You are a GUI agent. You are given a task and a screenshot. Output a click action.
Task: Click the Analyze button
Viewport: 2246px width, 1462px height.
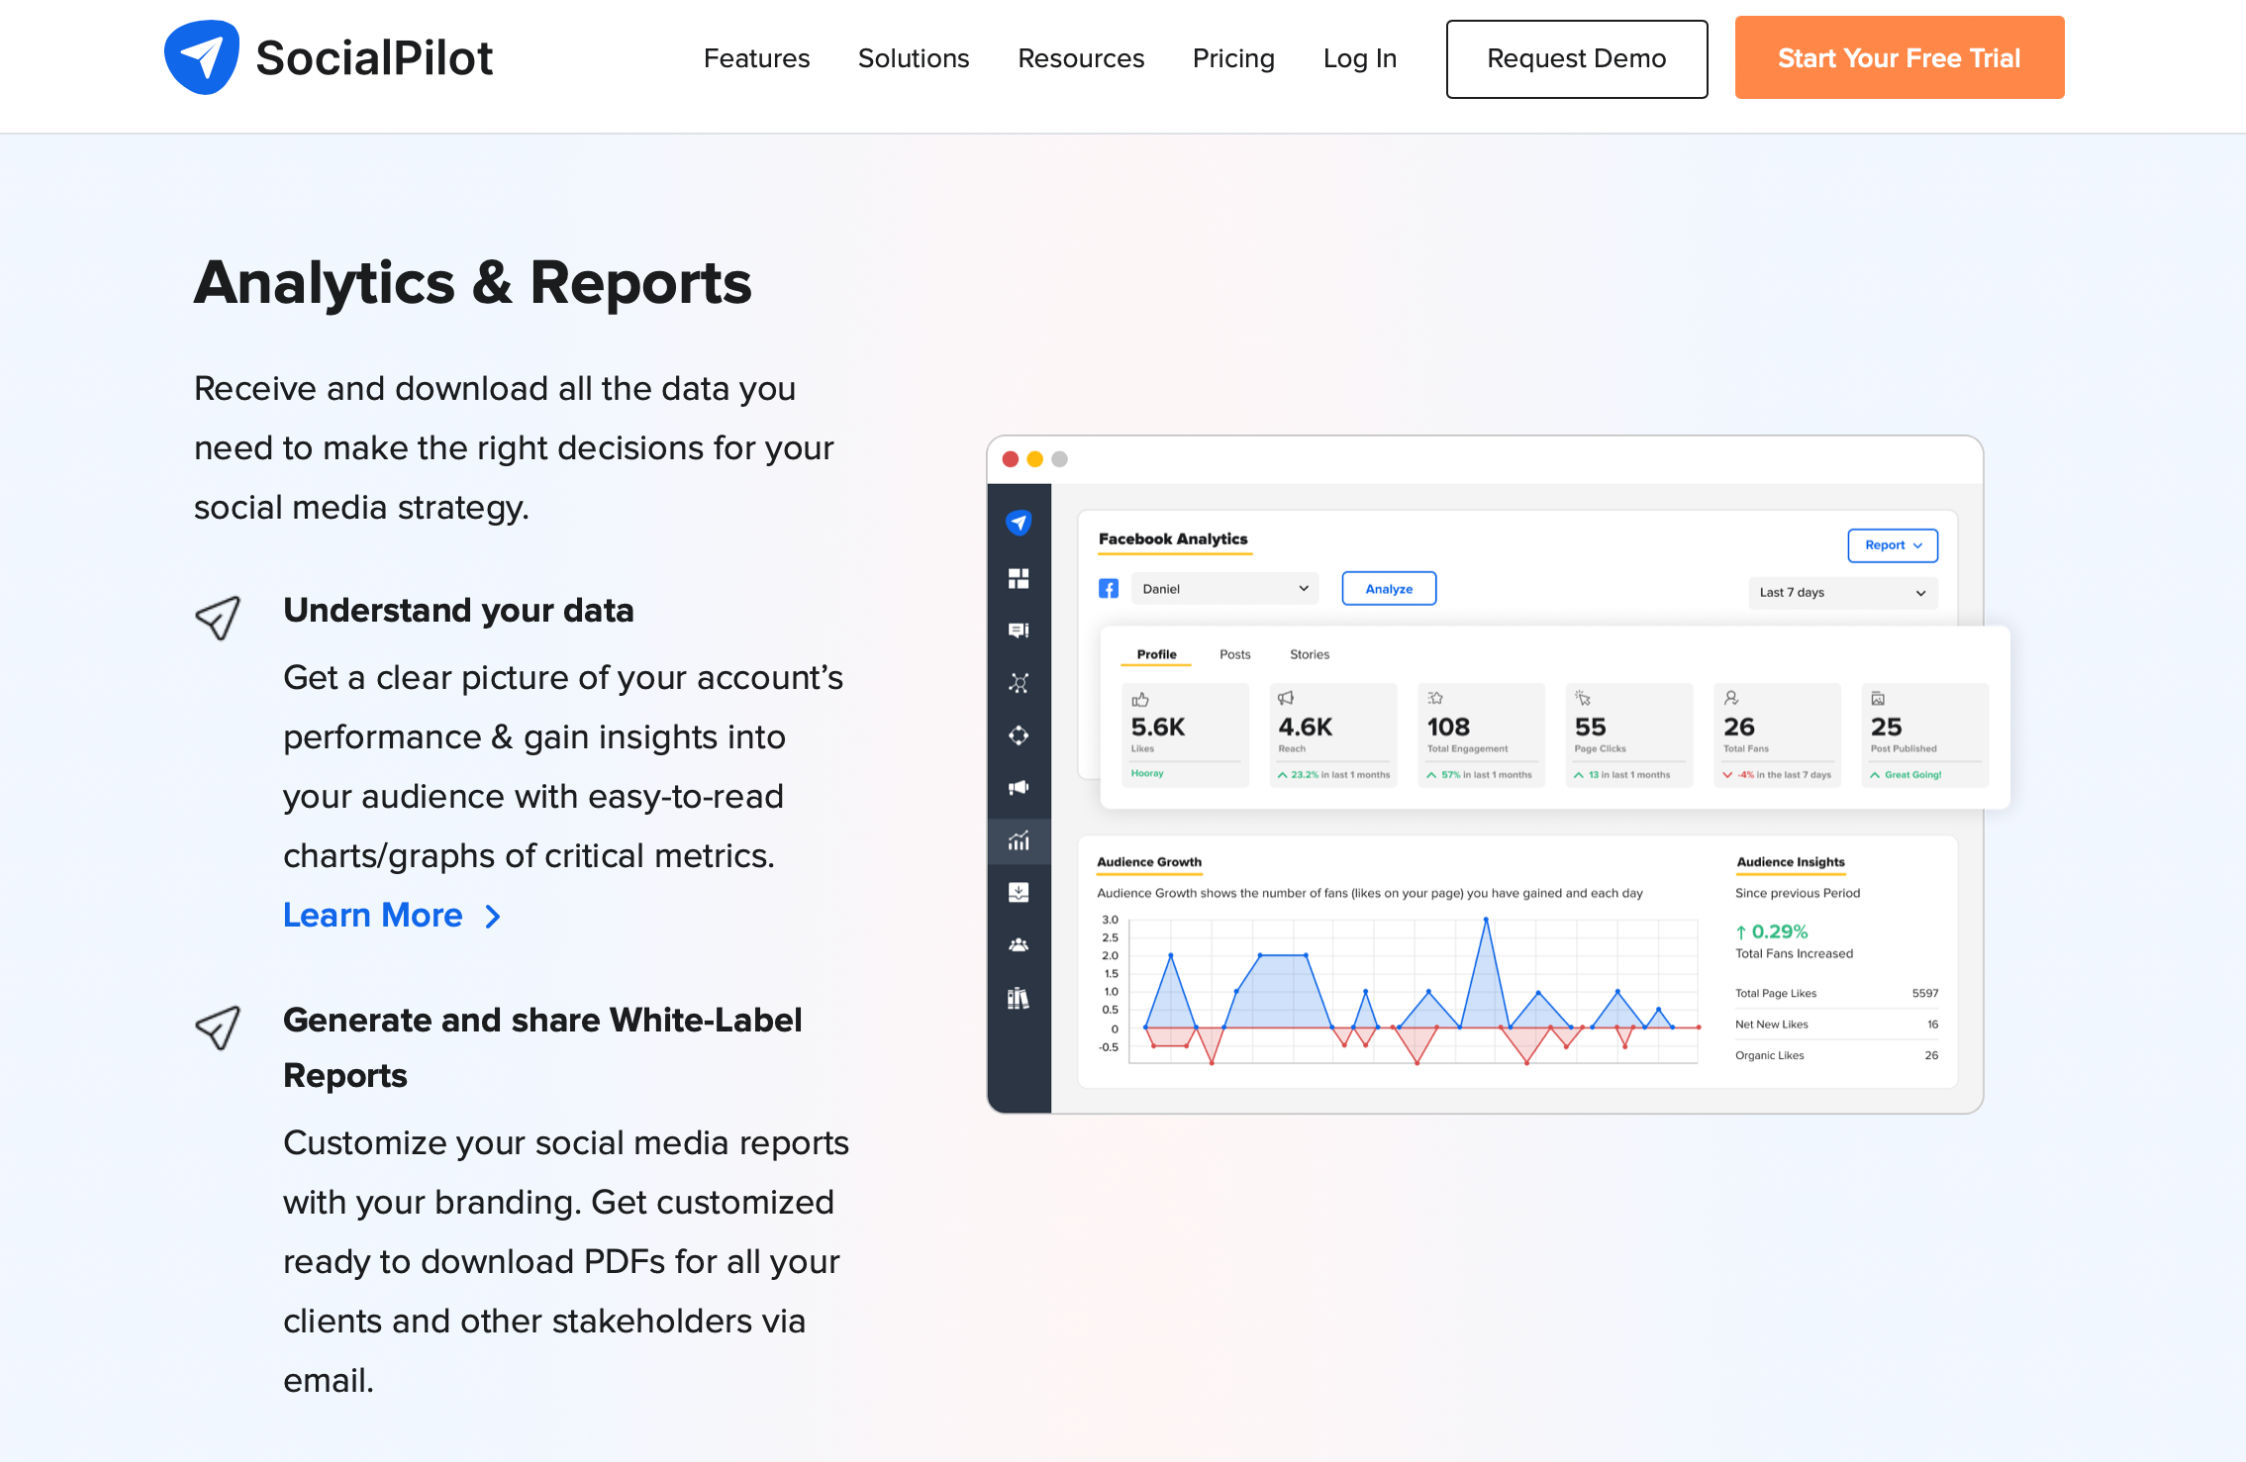[1388, 588]
